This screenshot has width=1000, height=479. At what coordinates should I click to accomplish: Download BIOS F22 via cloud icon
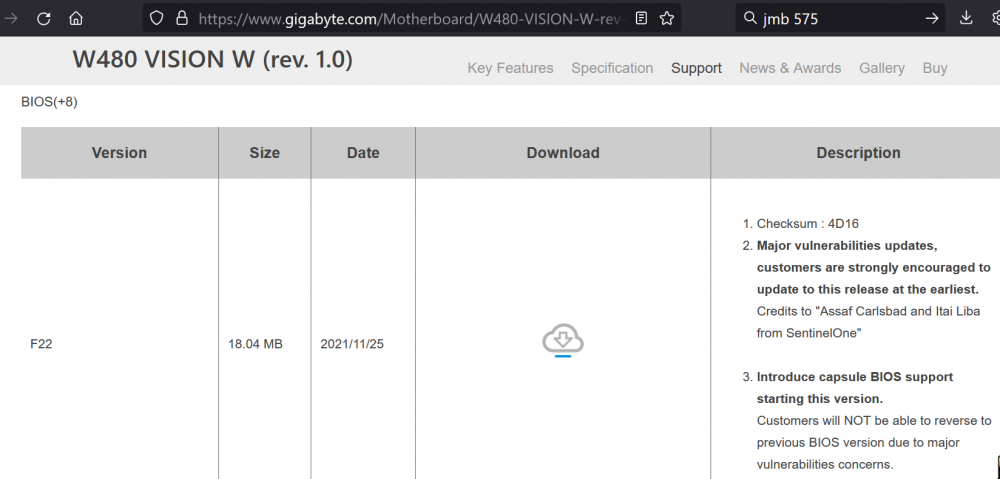coord(562,340)
